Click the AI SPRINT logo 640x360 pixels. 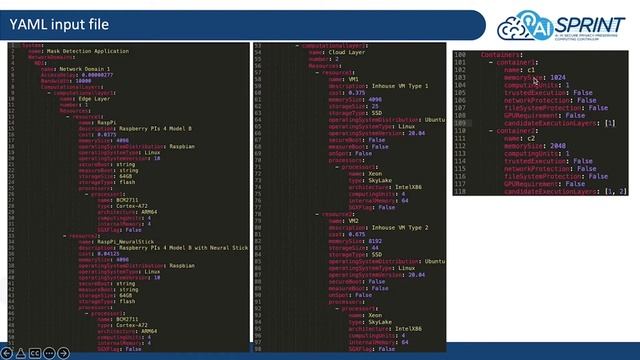point(560,25)
